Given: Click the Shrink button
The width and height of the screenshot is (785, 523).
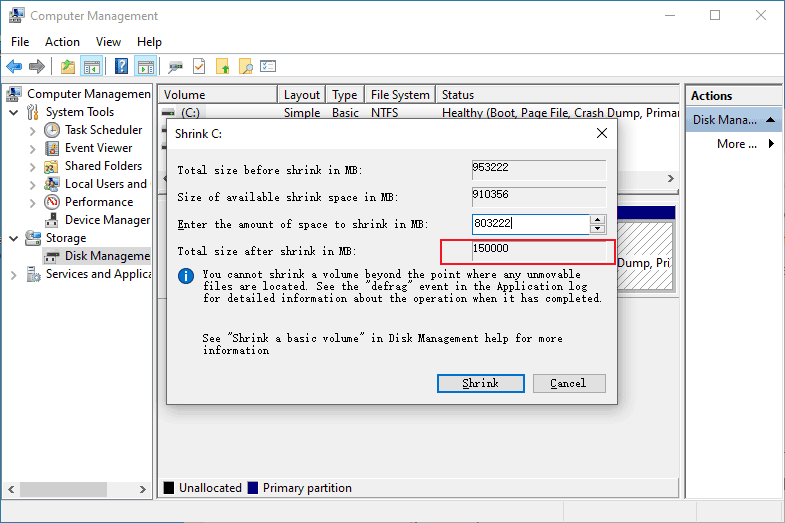Looking at the screenshot, I should [x=481, y=383].
